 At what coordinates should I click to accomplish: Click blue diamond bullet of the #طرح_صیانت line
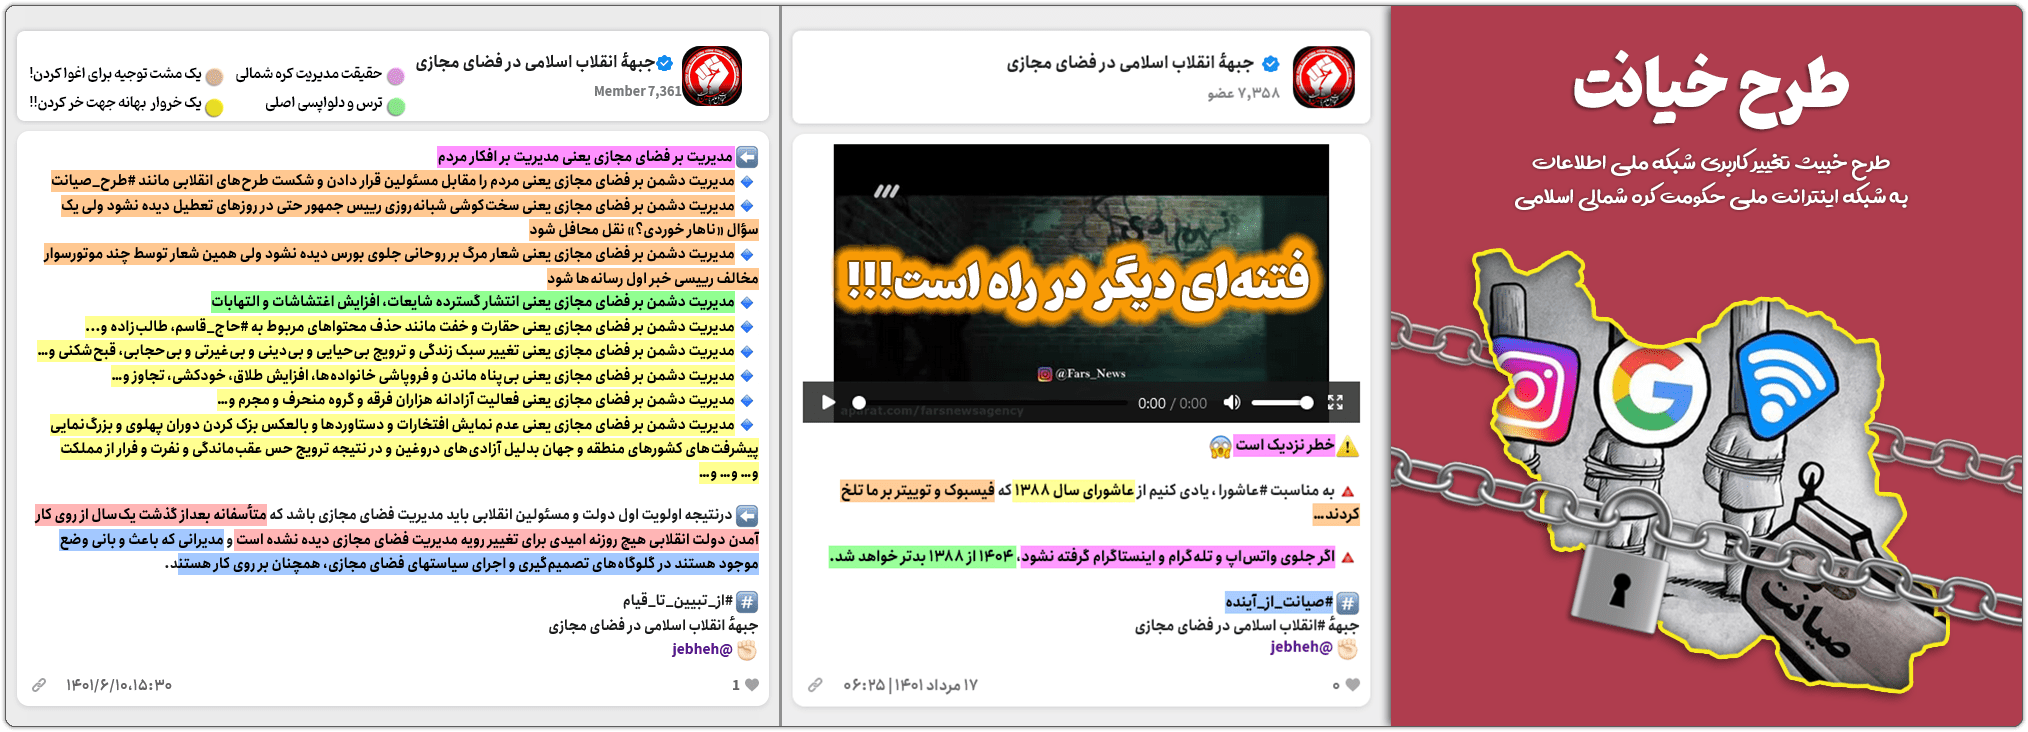[x=747, y=182]
